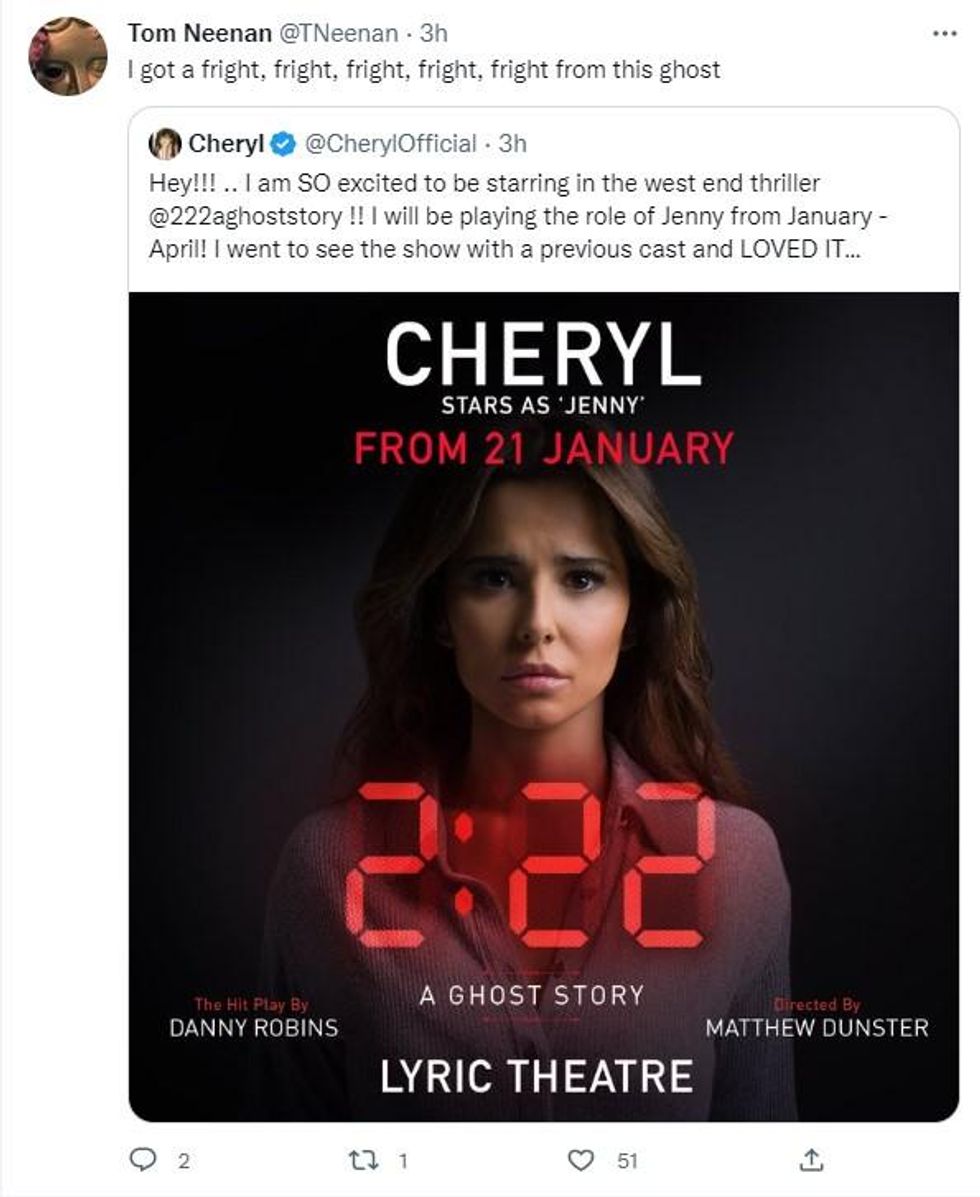Open Tom Neenan's profile avatar

tap(67, 56)
